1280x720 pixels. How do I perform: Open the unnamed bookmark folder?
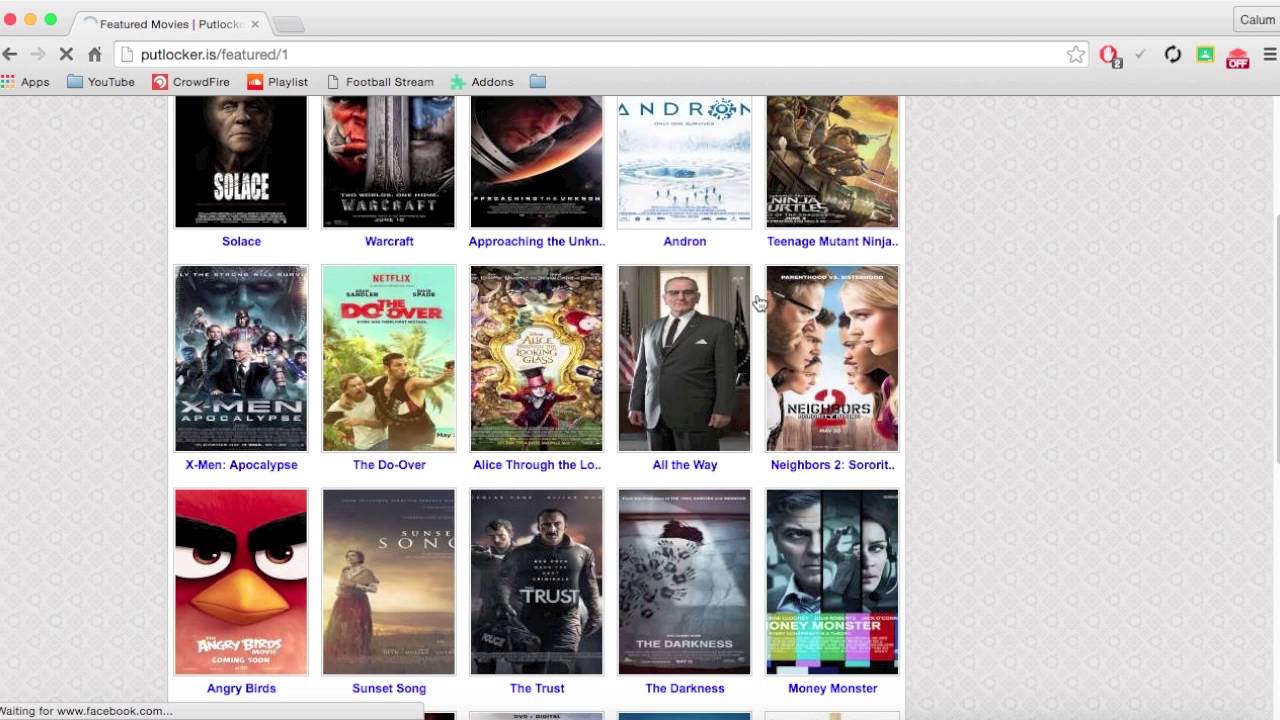(x=538, y=82)
